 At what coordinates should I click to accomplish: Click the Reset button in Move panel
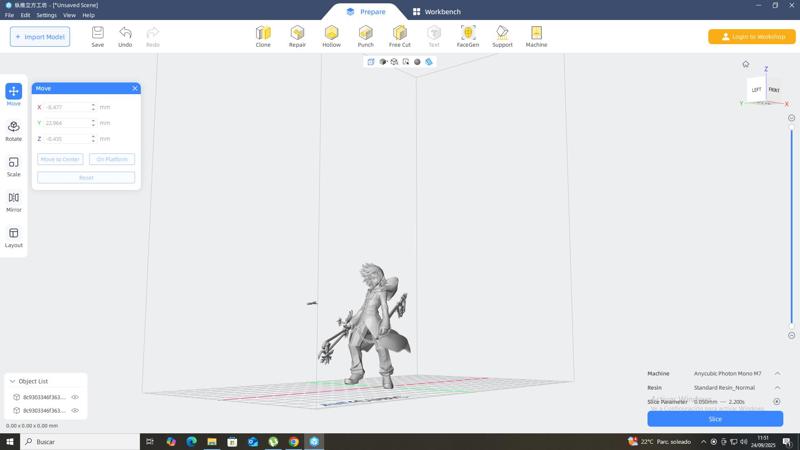point(86,178)
